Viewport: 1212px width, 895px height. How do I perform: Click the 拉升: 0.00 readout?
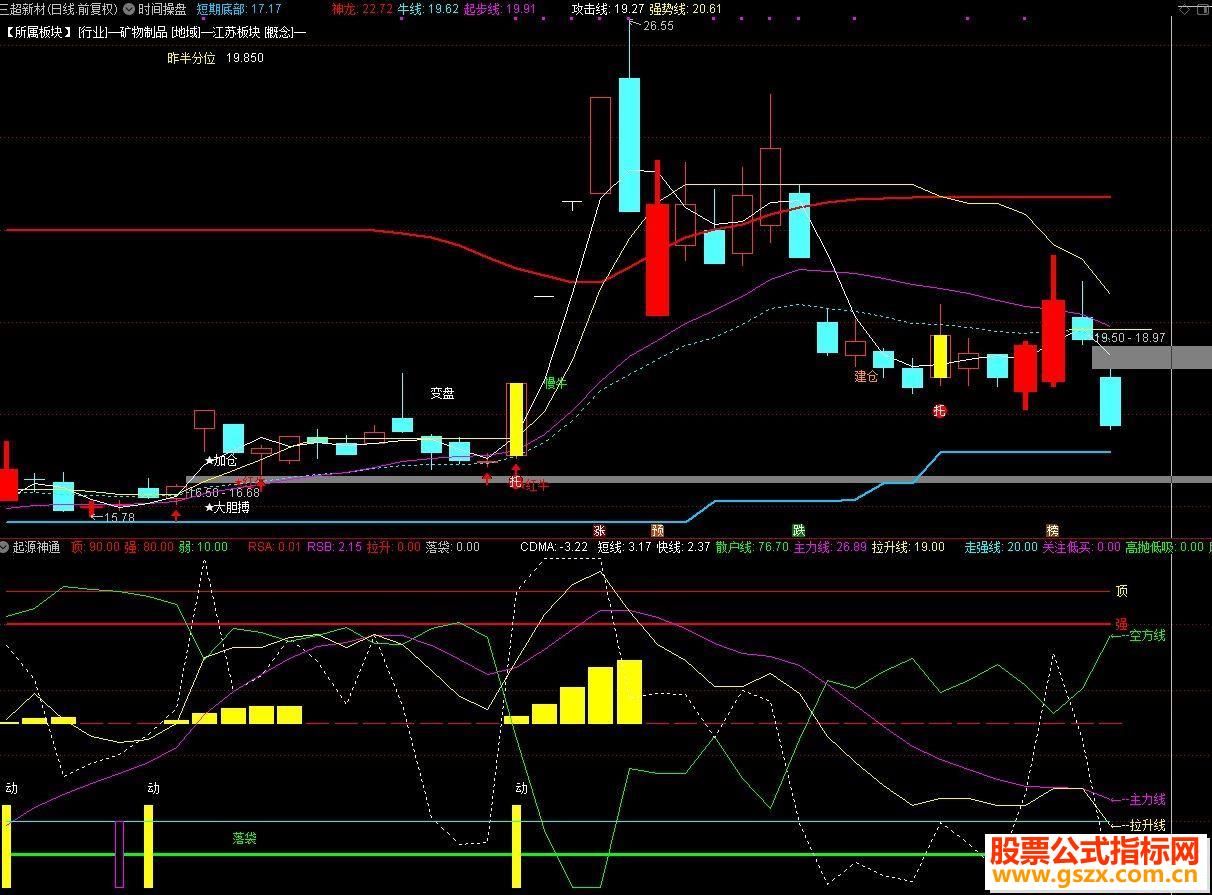(x=393, y=547)
